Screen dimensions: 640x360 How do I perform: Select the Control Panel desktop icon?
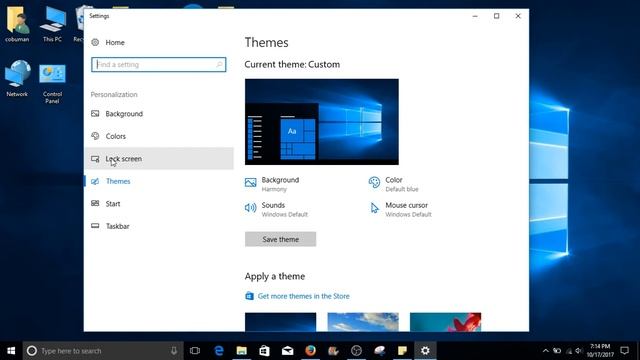(52, 83)
